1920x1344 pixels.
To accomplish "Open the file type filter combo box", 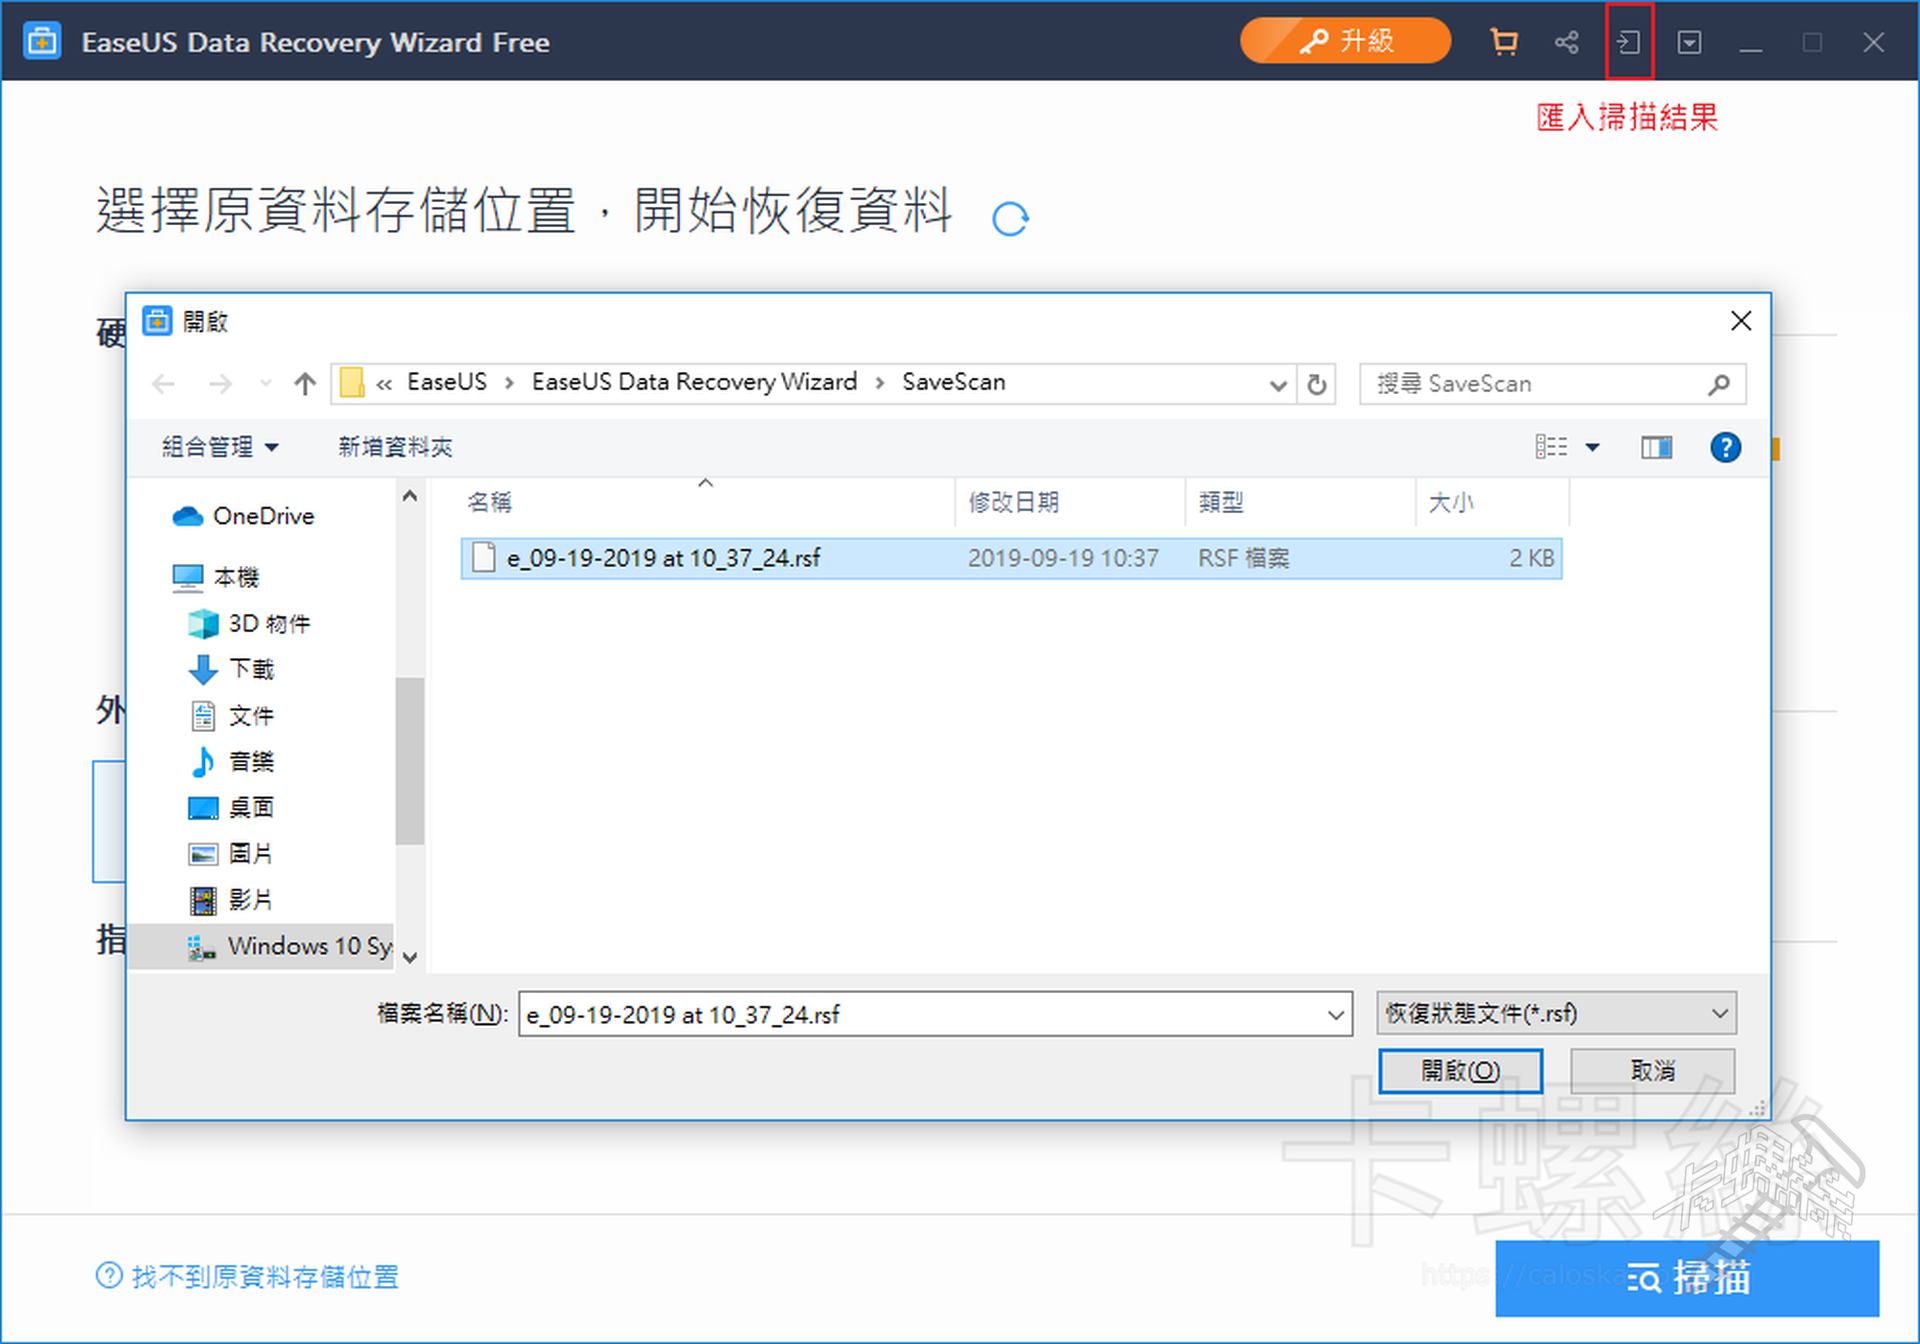I will pos(1555,1013).
